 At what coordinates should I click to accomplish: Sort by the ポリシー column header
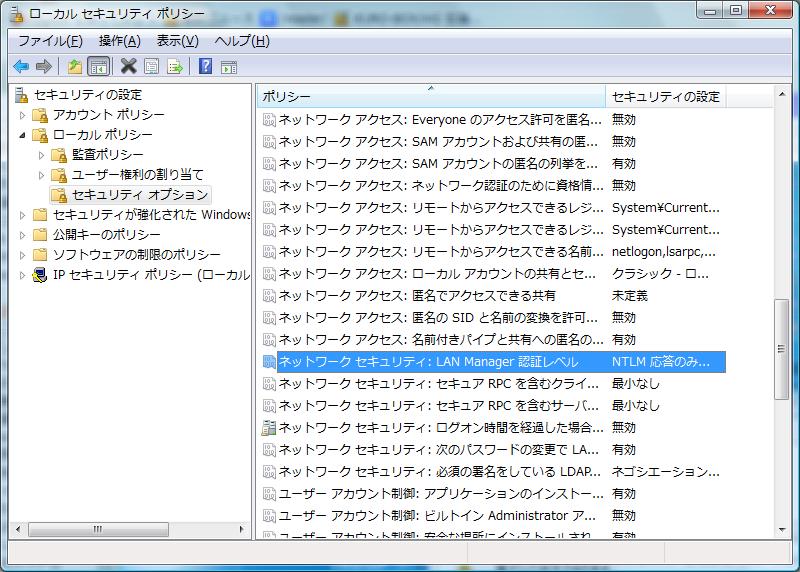[430, 97]
